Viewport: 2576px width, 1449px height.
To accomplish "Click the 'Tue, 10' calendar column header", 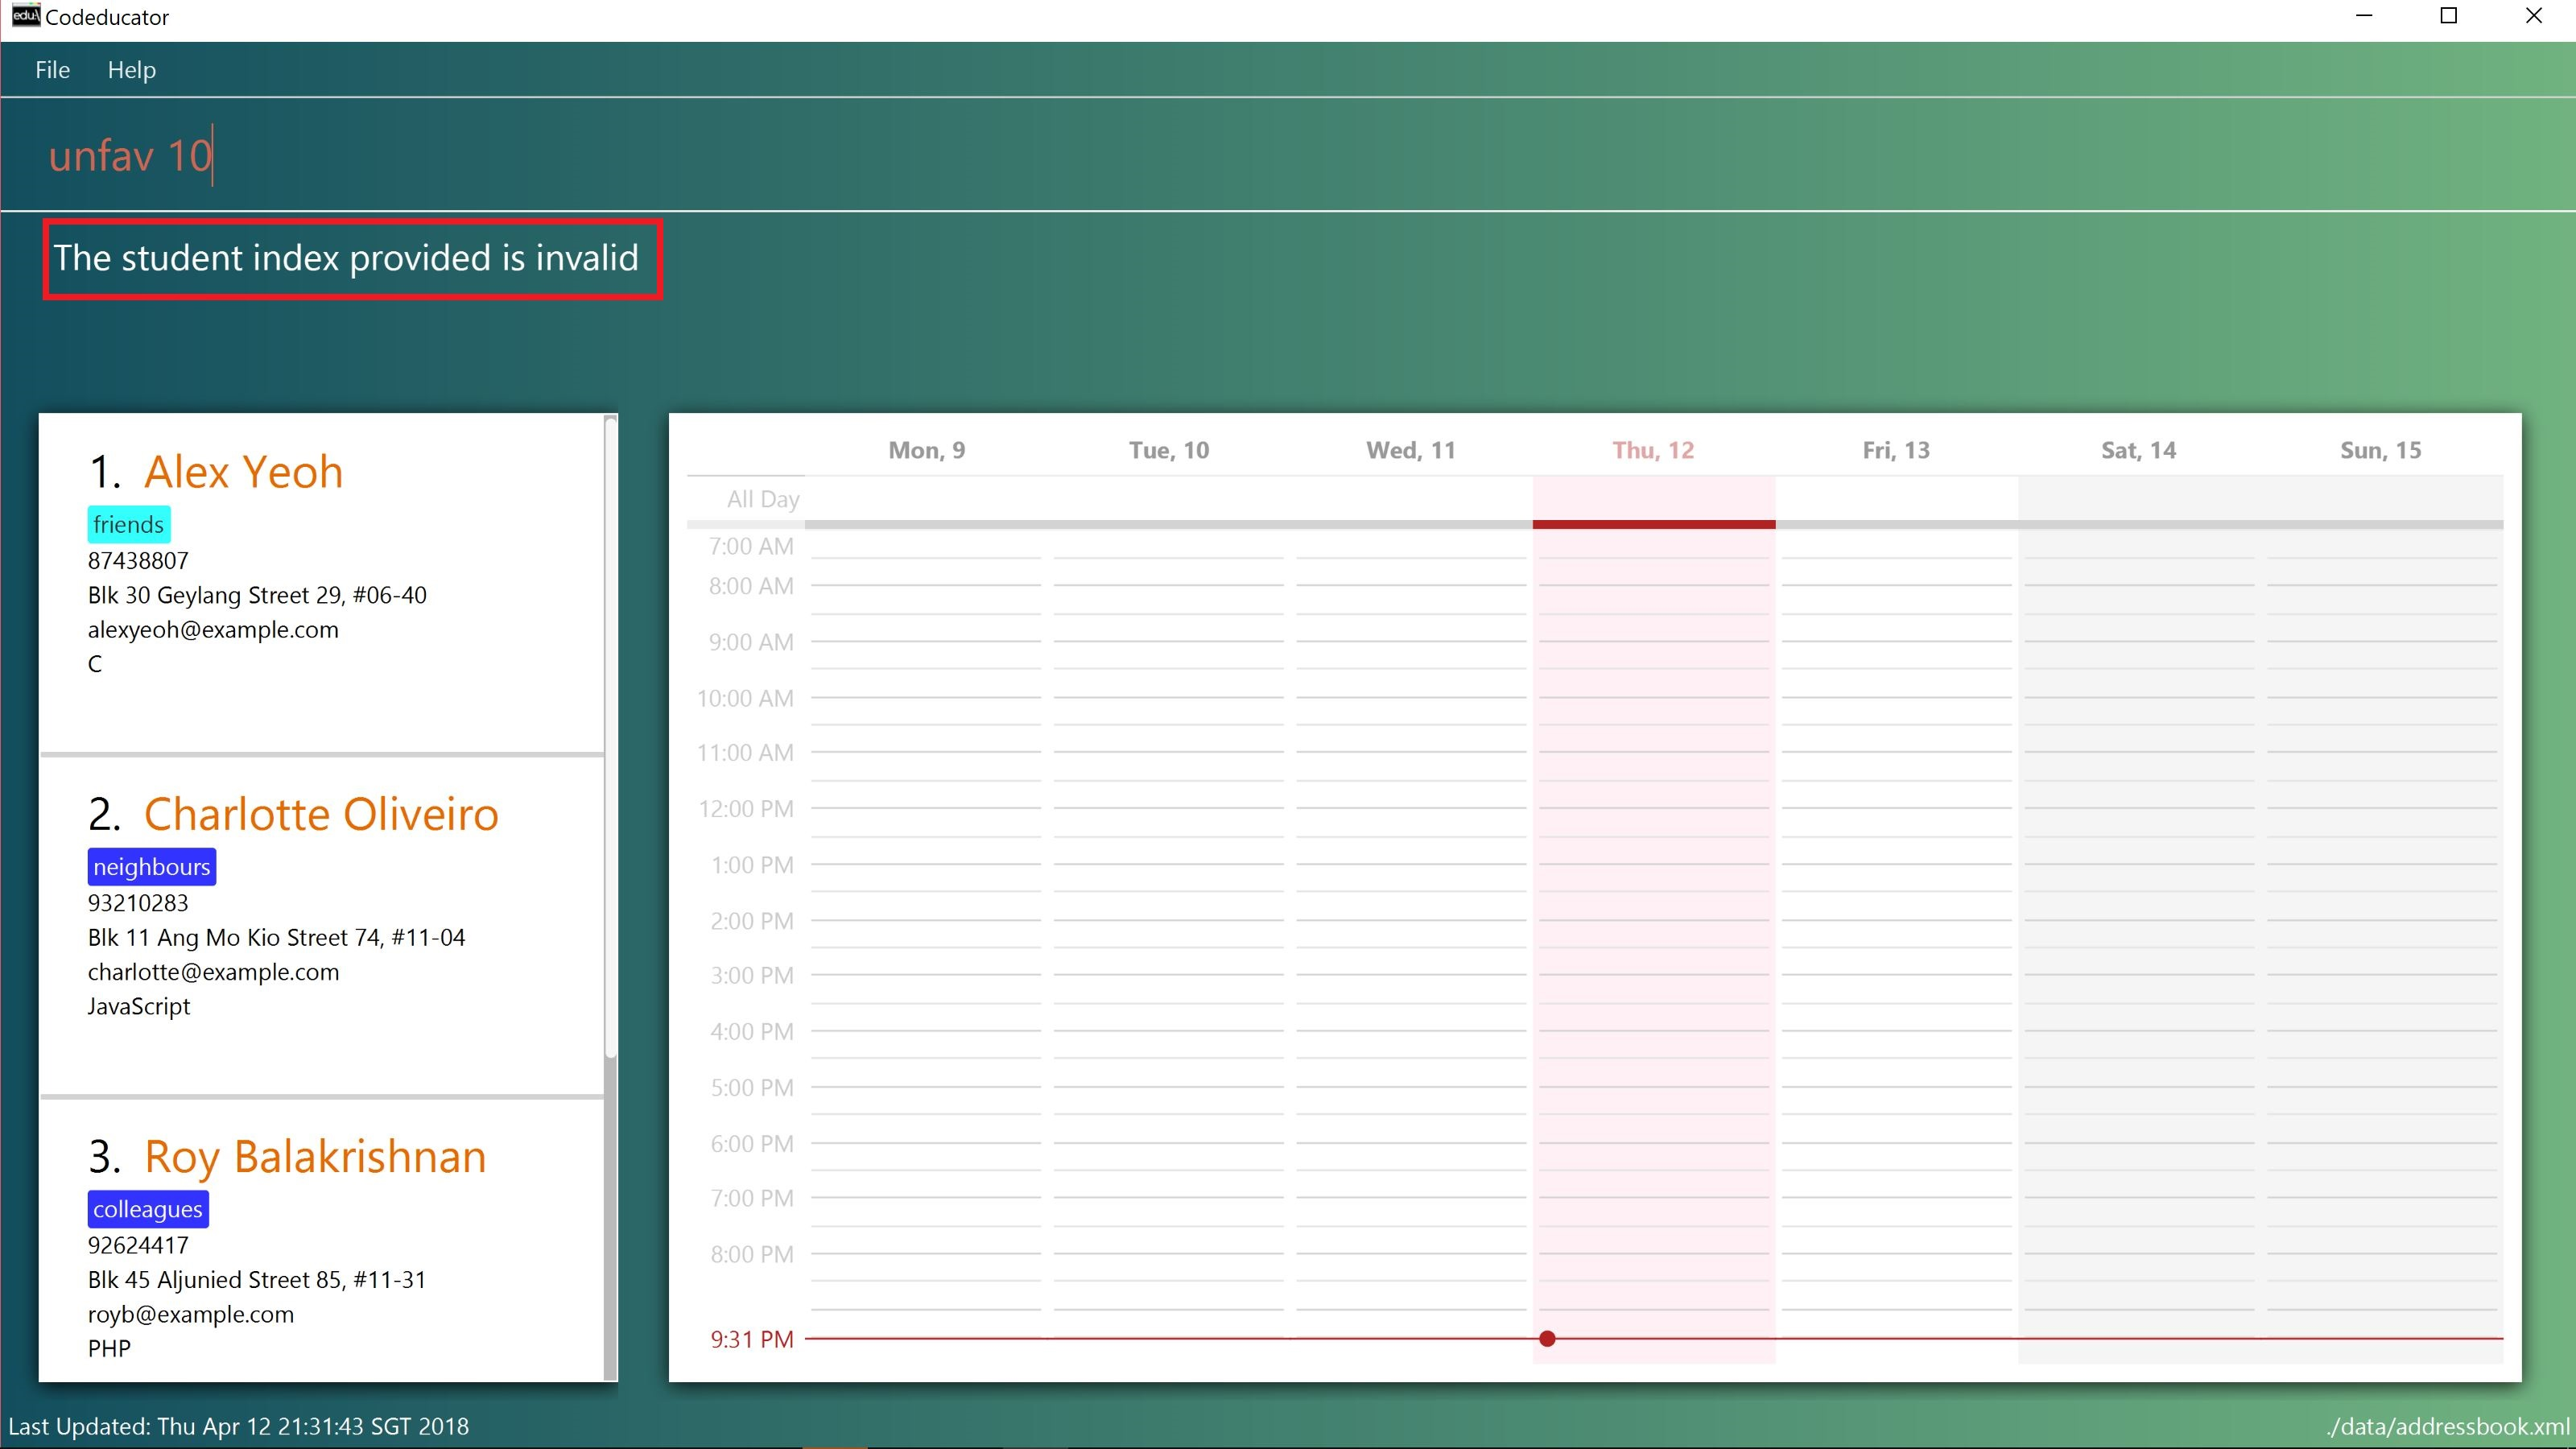I will pyautogui.click(x=1169, y=450).
